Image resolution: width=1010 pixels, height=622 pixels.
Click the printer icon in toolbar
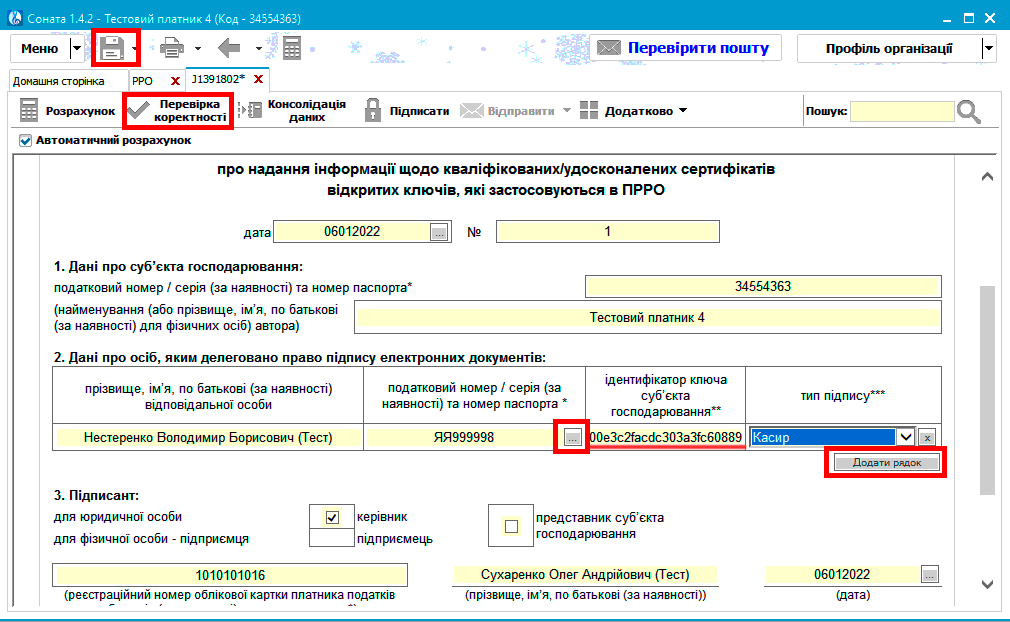(x=172, y=48)
